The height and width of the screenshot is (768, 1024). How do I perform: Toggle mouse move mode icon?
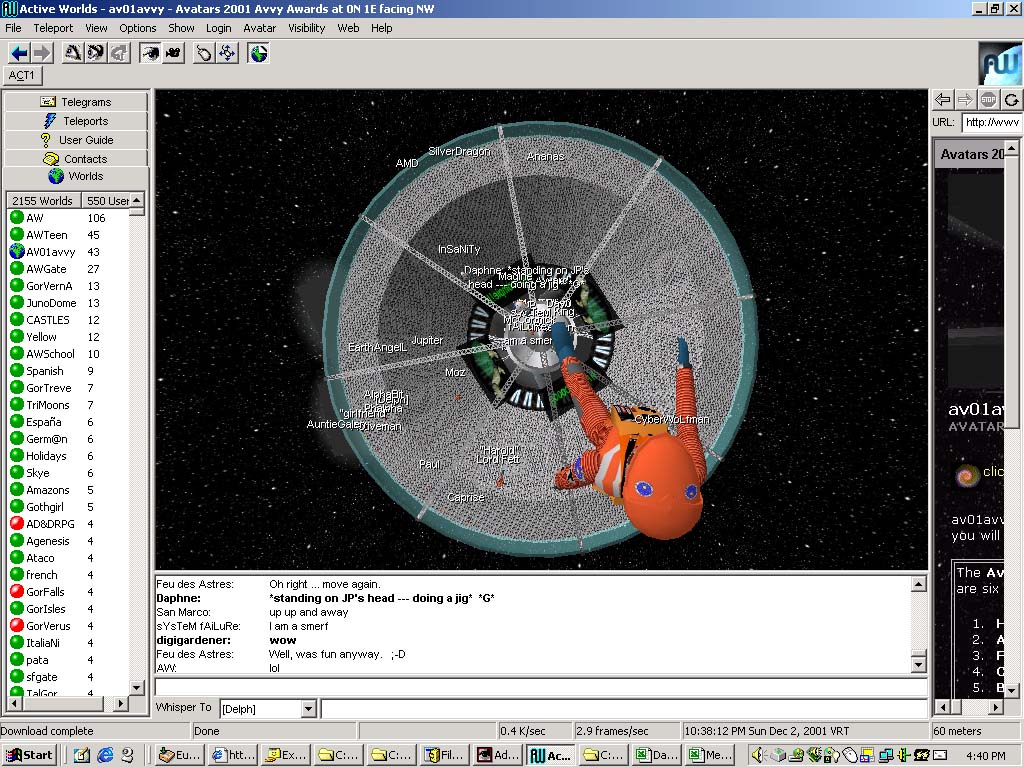click(205, 53)
